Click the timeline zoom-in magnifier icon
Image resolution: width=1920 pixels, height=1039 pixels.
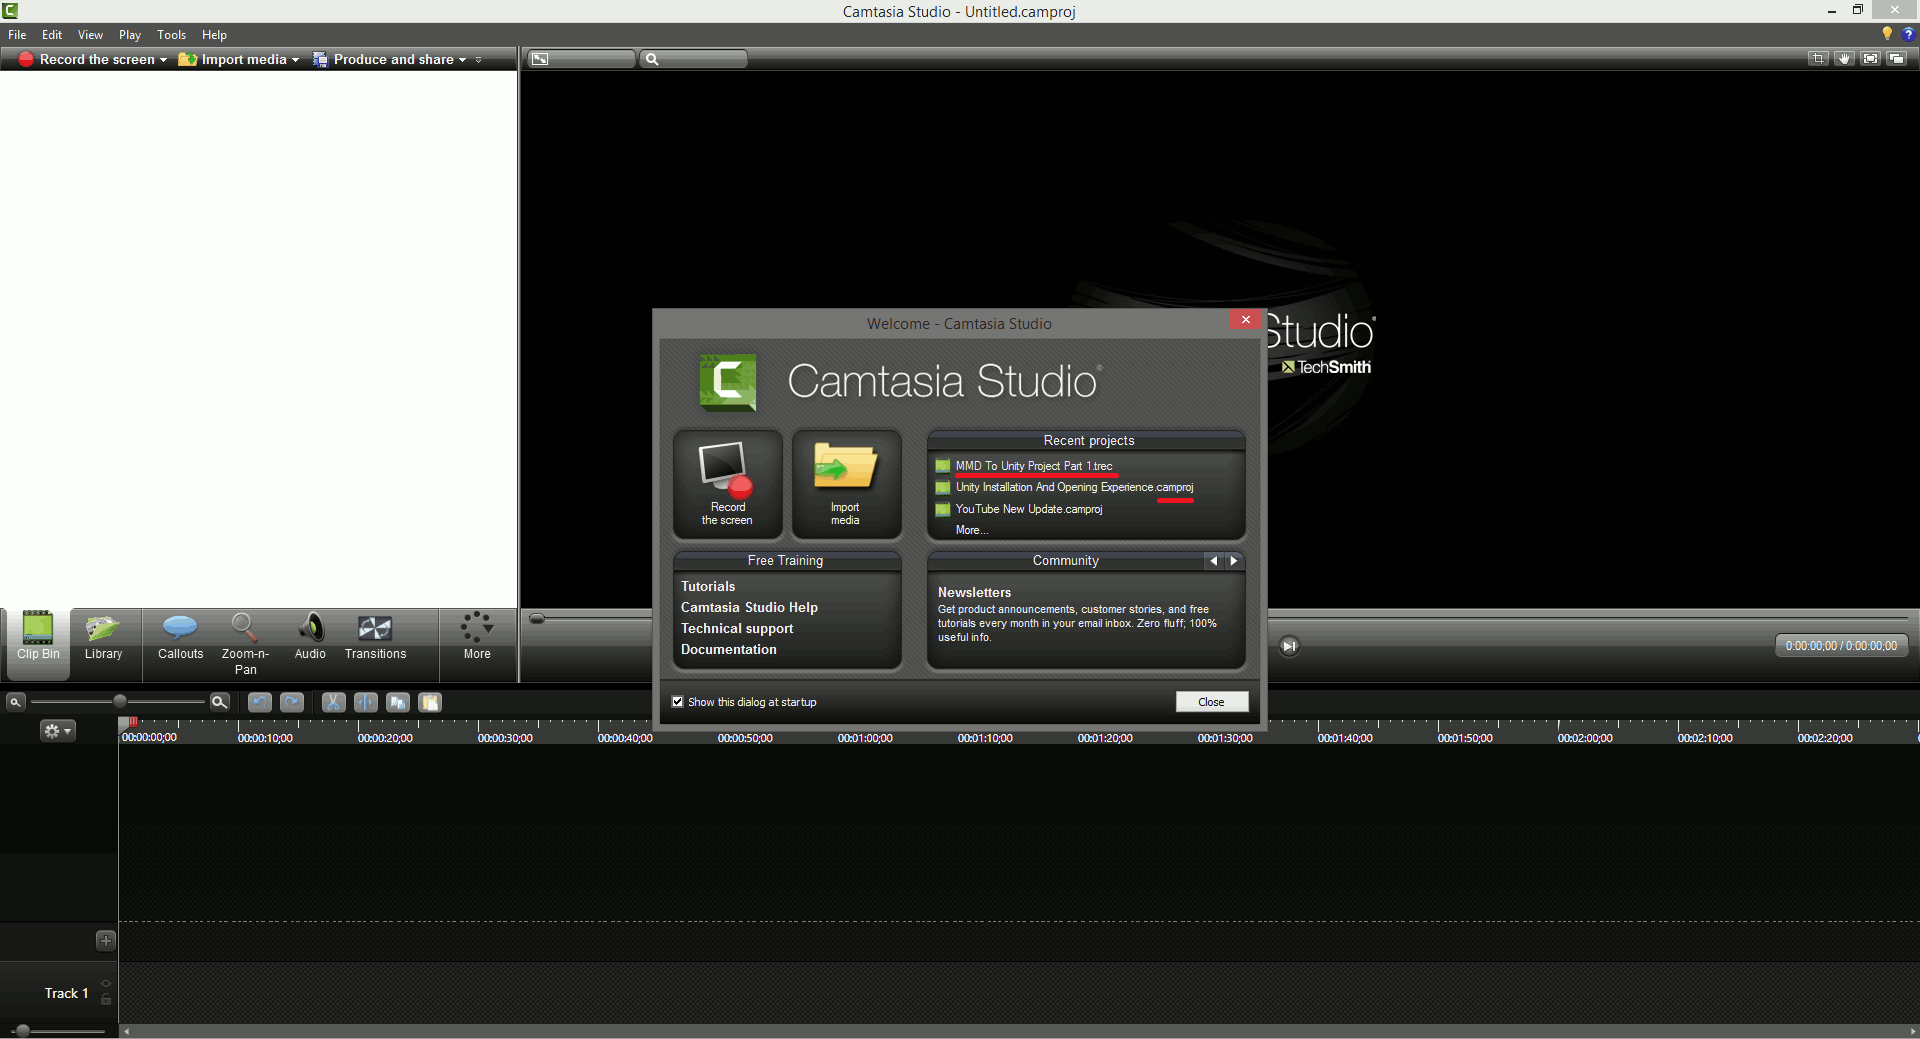tap(220, 702)
